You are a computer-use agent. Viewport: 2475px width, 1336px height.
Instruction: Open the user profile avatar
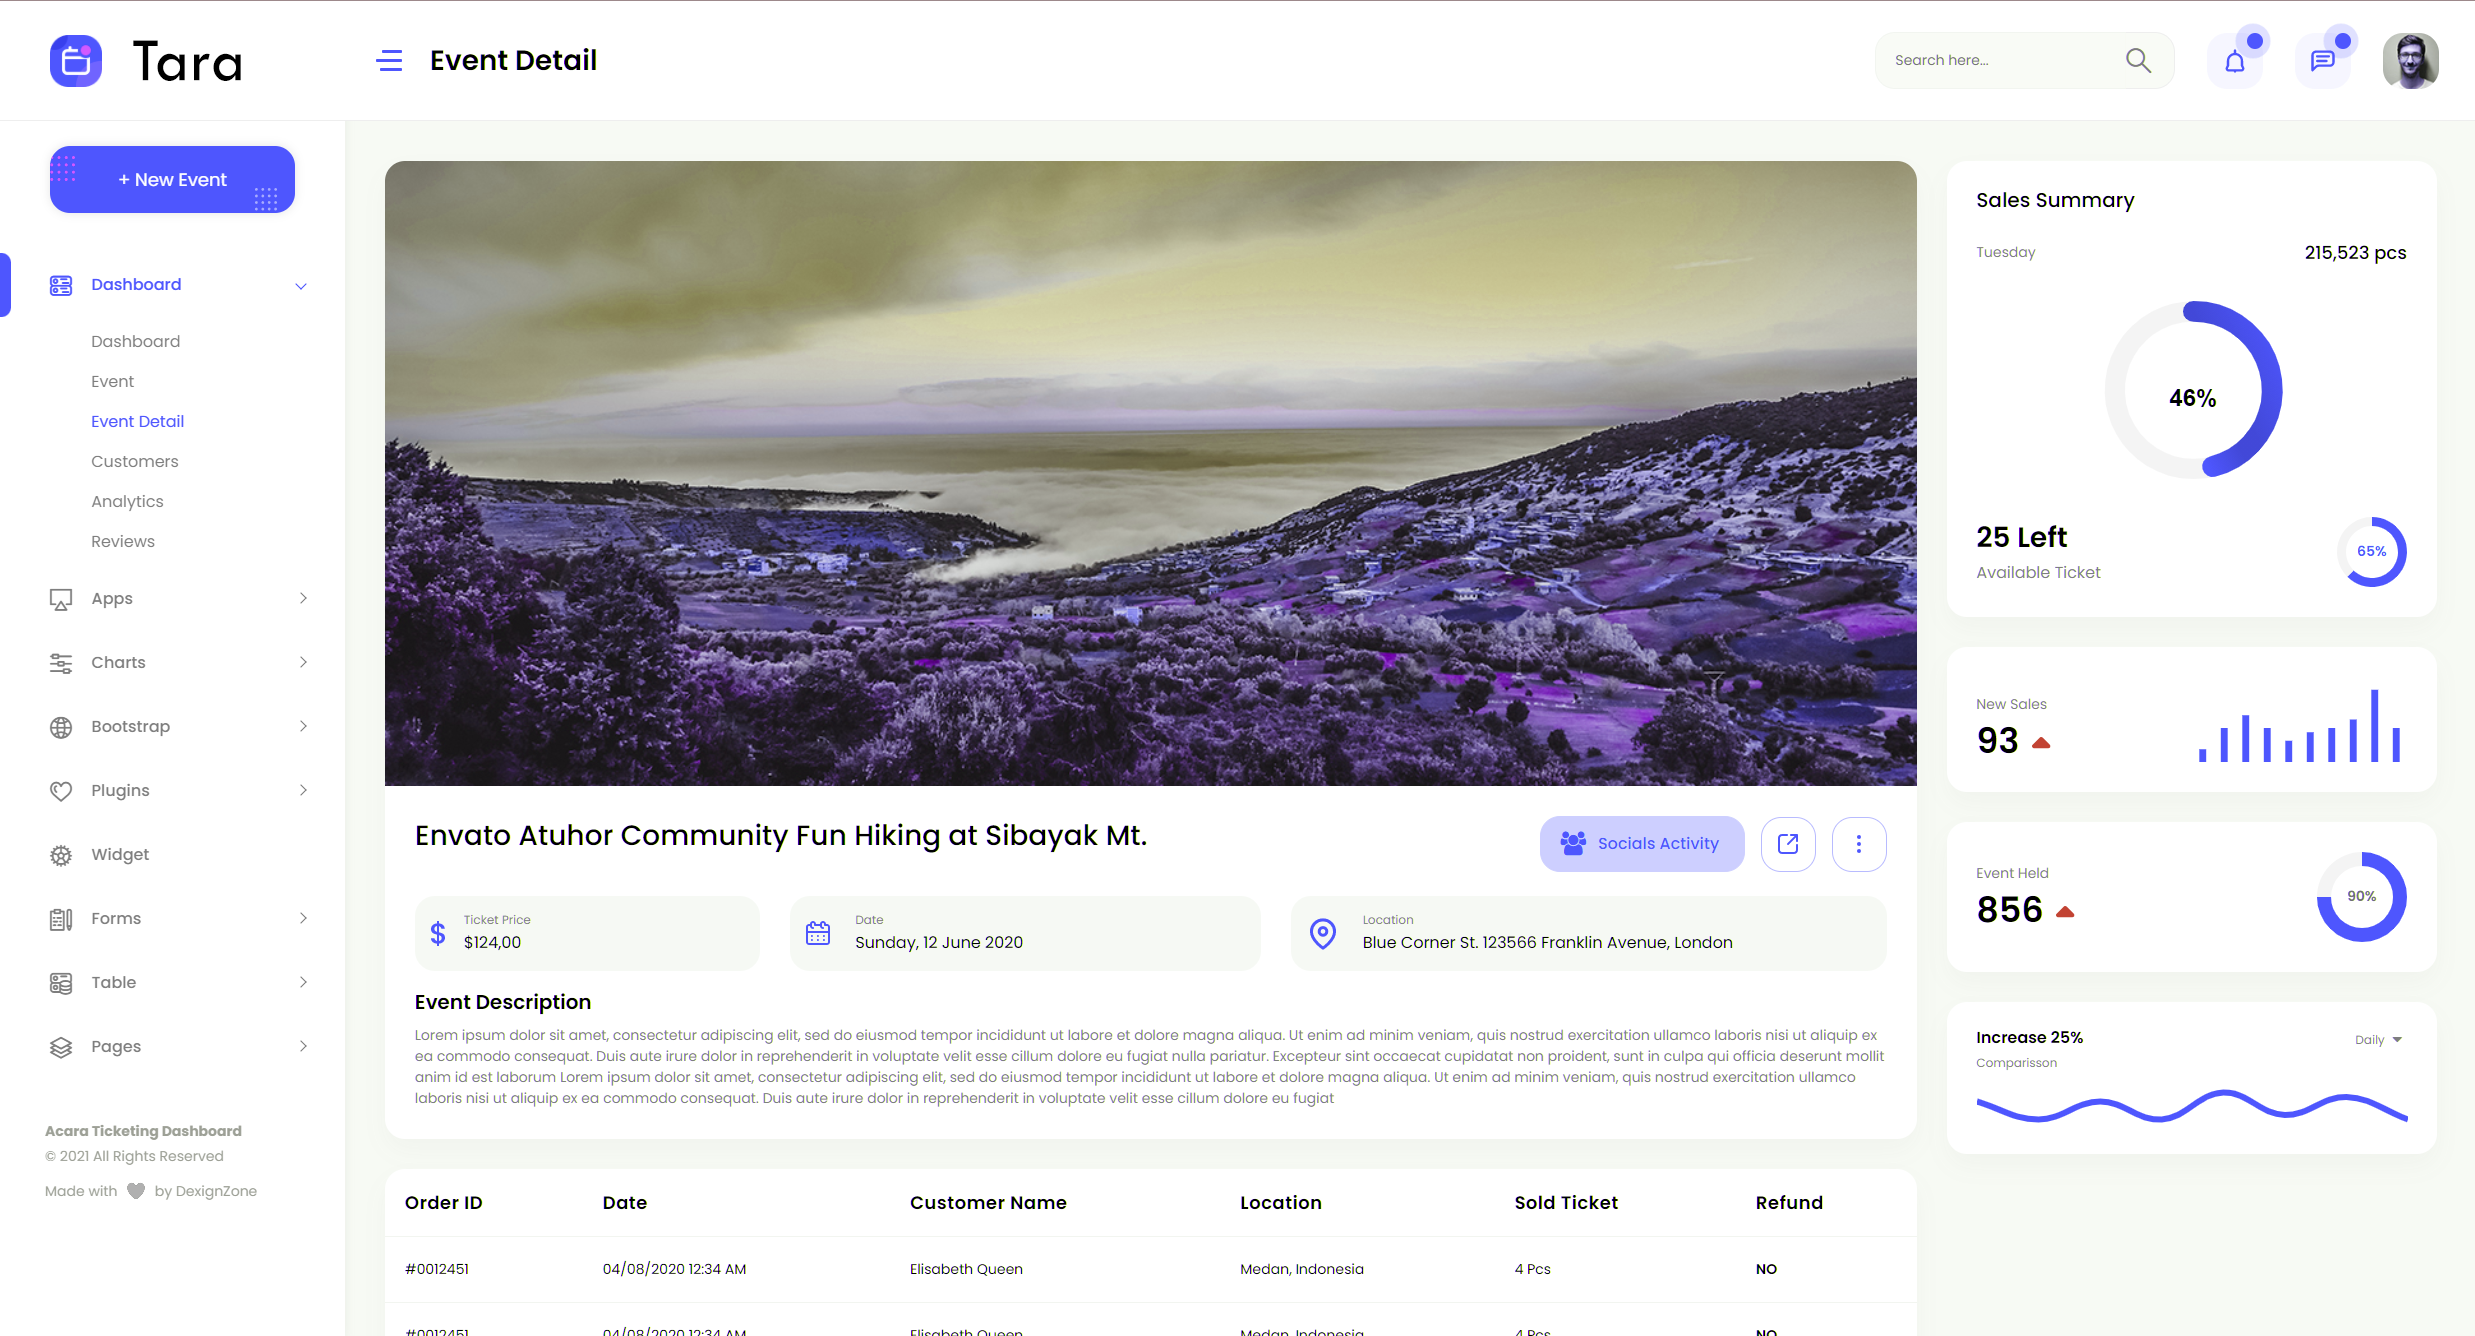(2410, 61)
